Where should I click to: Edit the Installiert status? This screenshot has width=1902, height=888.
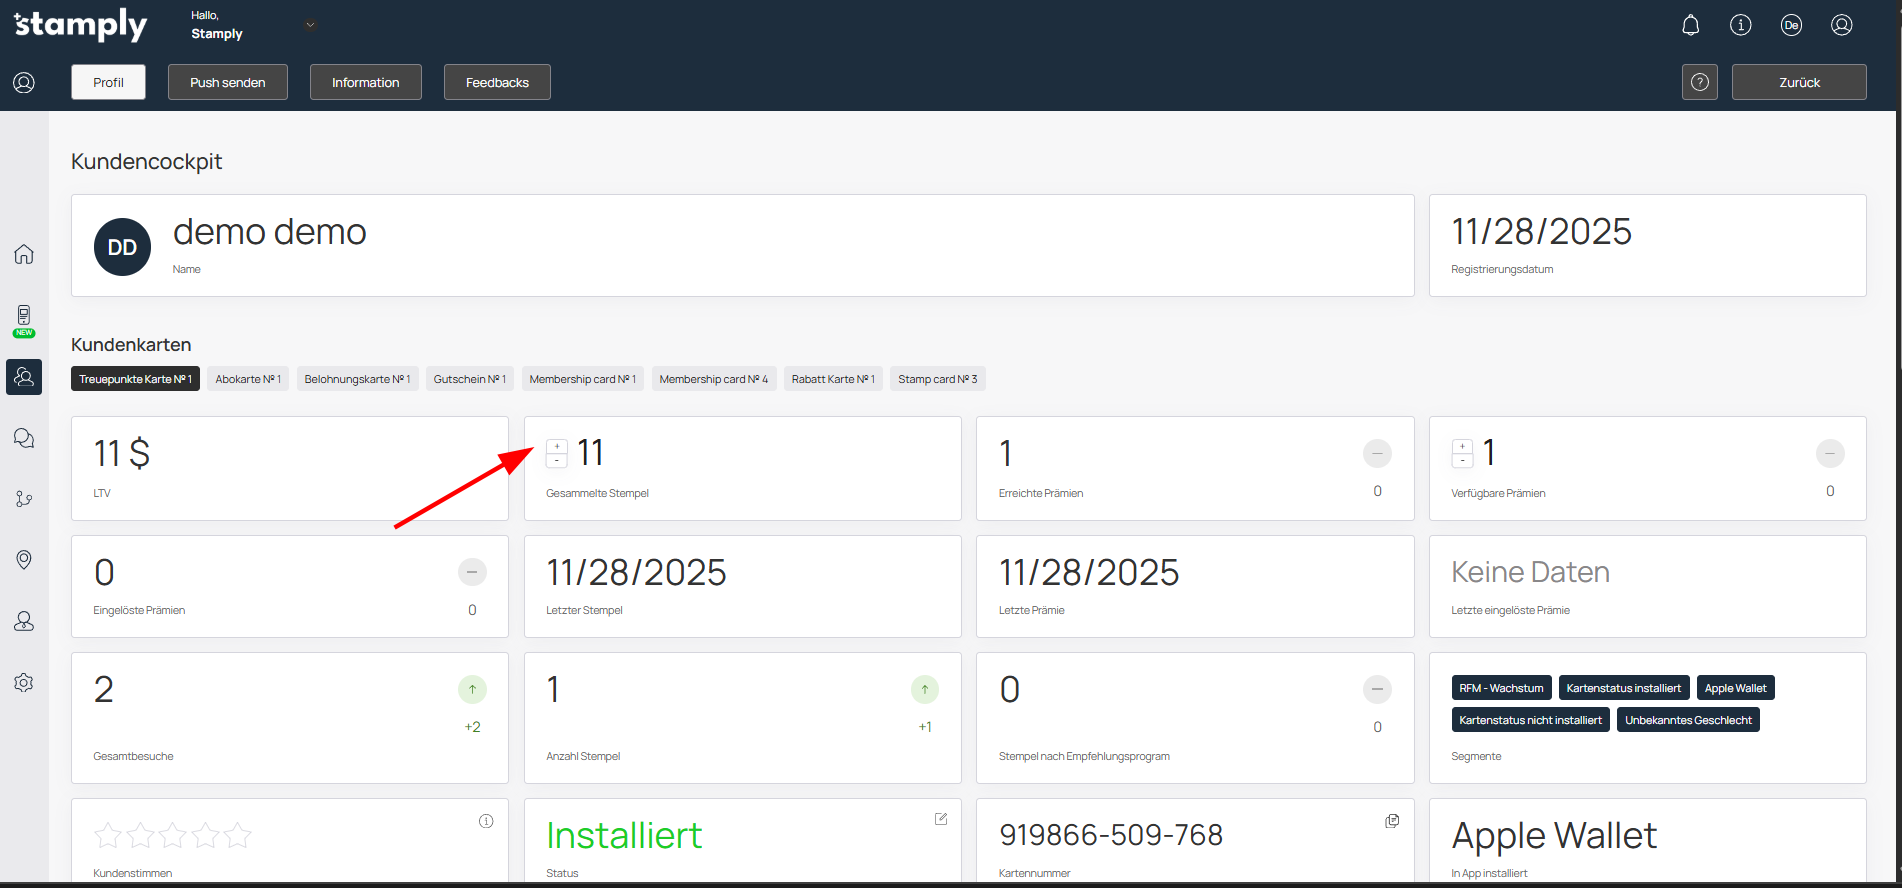pyautogui.click(x=940, y=819)
